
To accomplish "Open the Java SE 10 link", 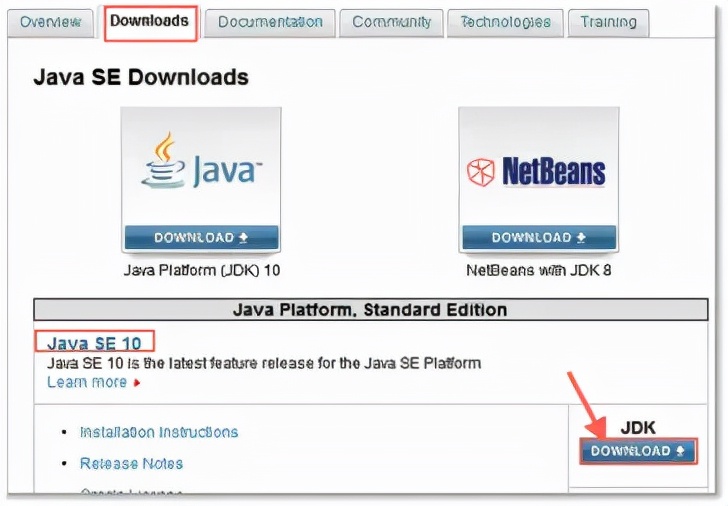I will tap(94, 343).
